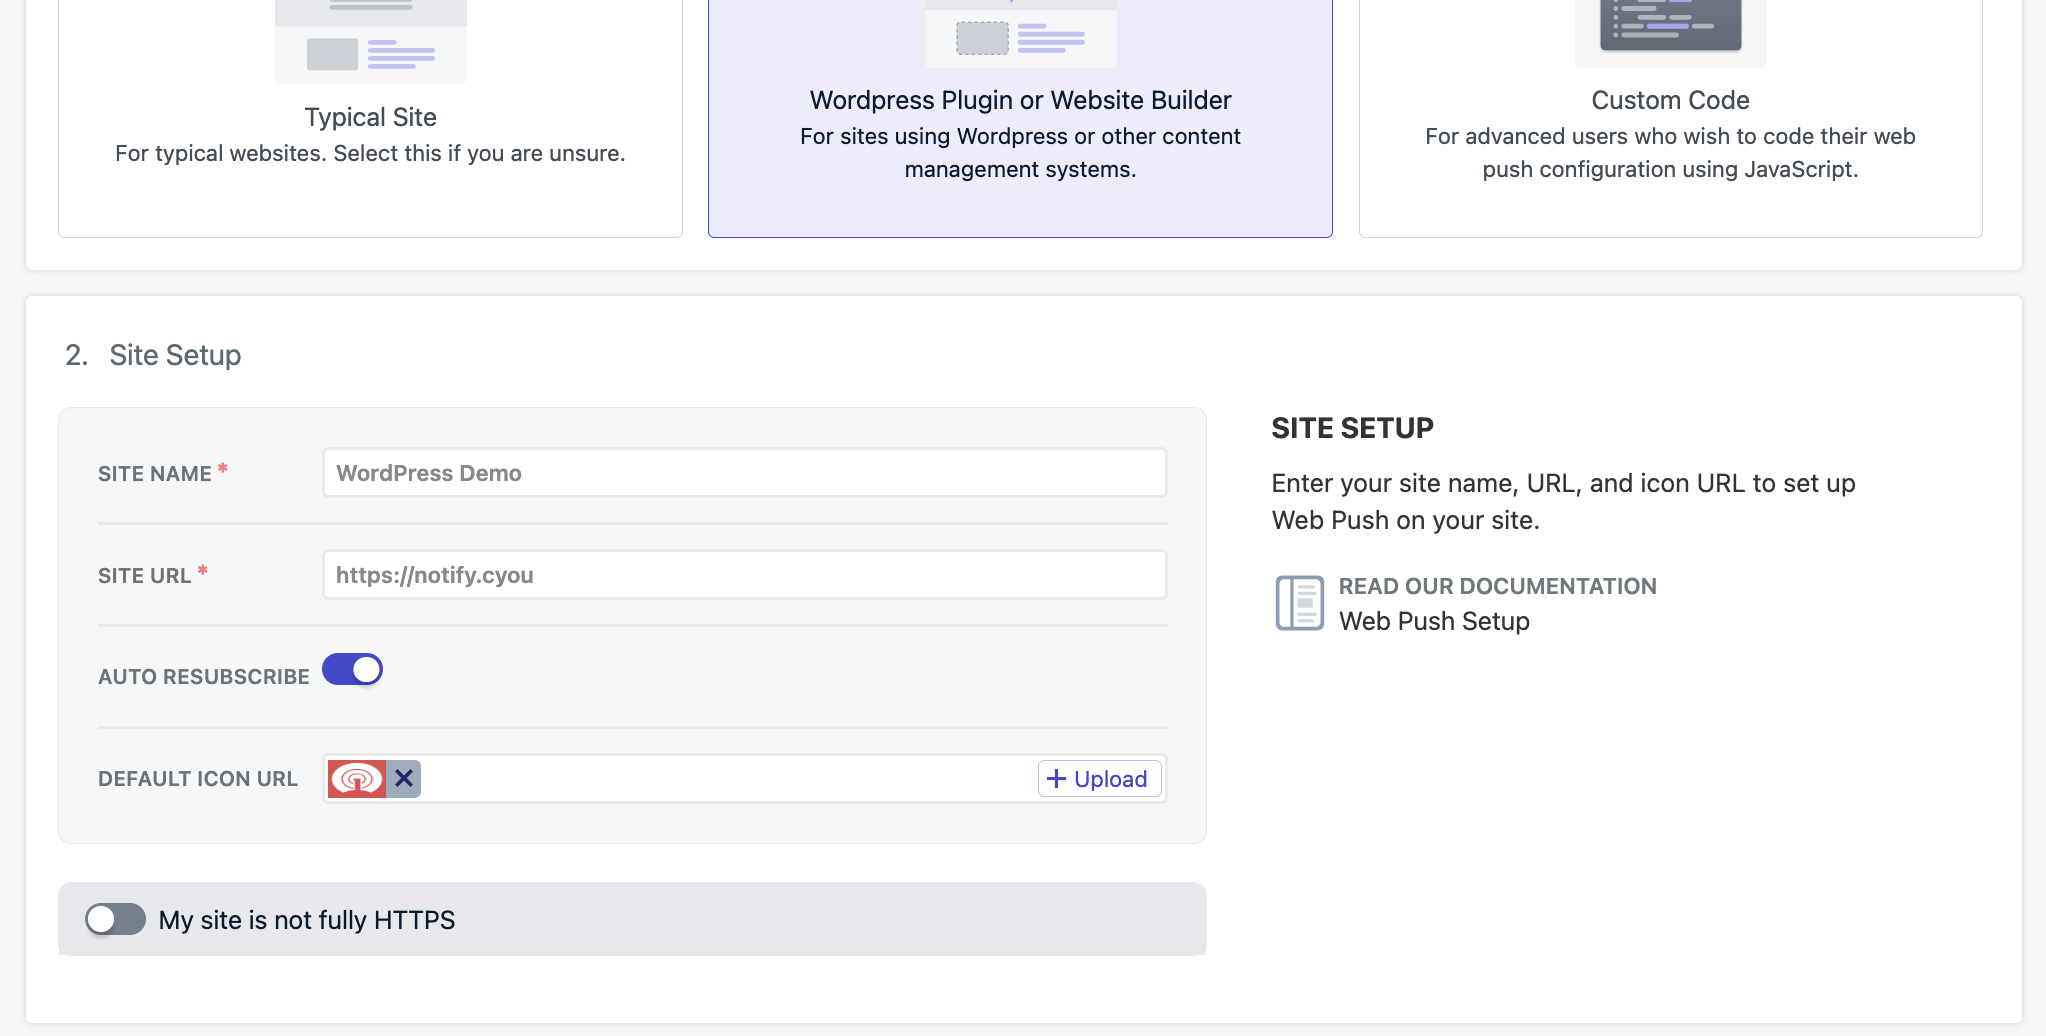Click the Upload icon button
Image resolution: width=2046 pixels, height=1036 pixels.
(1099, 779)
